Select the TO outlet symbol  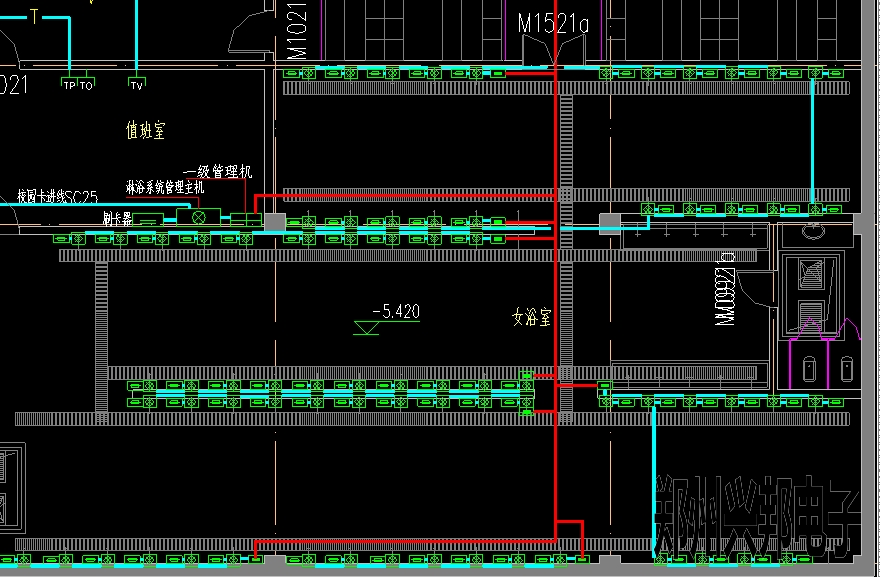86,85
